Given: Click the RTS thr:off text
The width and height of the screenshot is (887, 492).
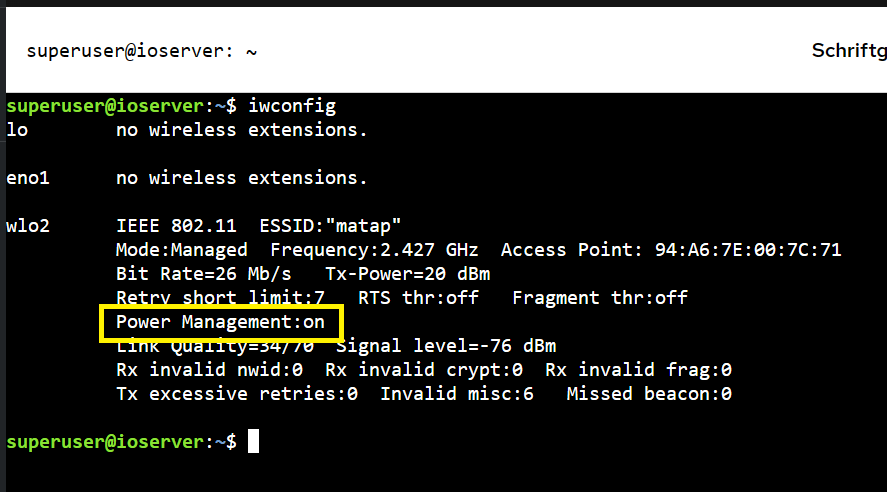Looking at the screenshot, I should click(418, 298).
